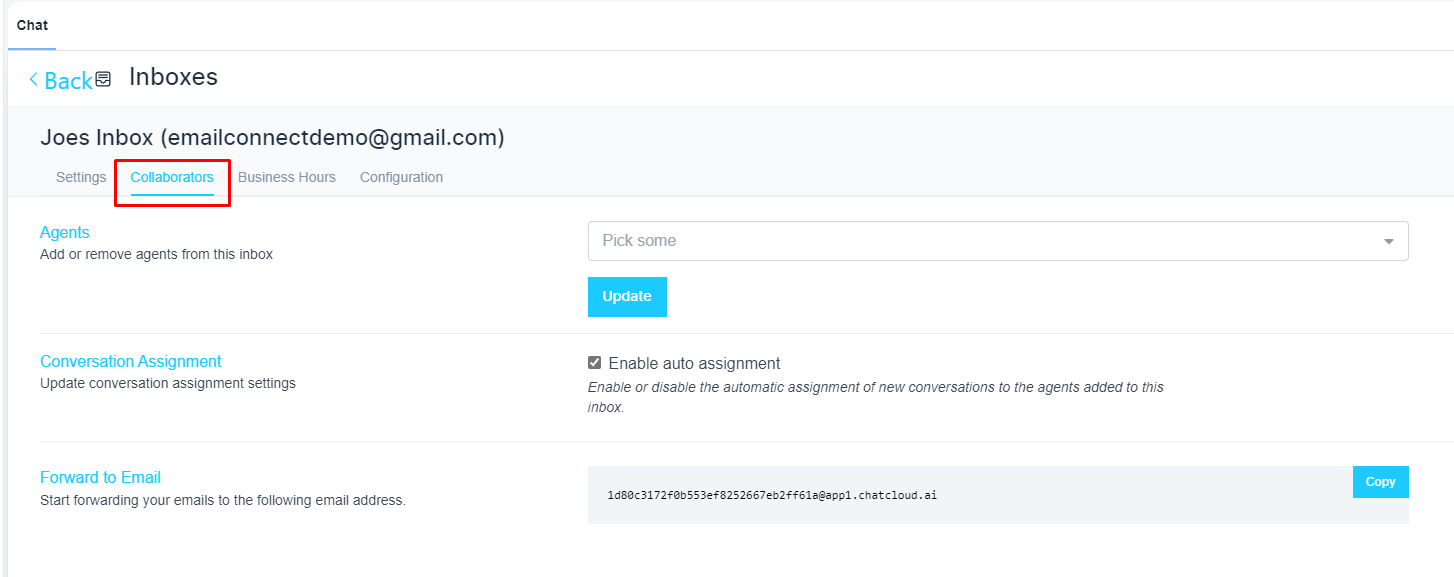Click the Agents section heading
The width and height of the screenshot is (1454, 577).
coord(65,232)
